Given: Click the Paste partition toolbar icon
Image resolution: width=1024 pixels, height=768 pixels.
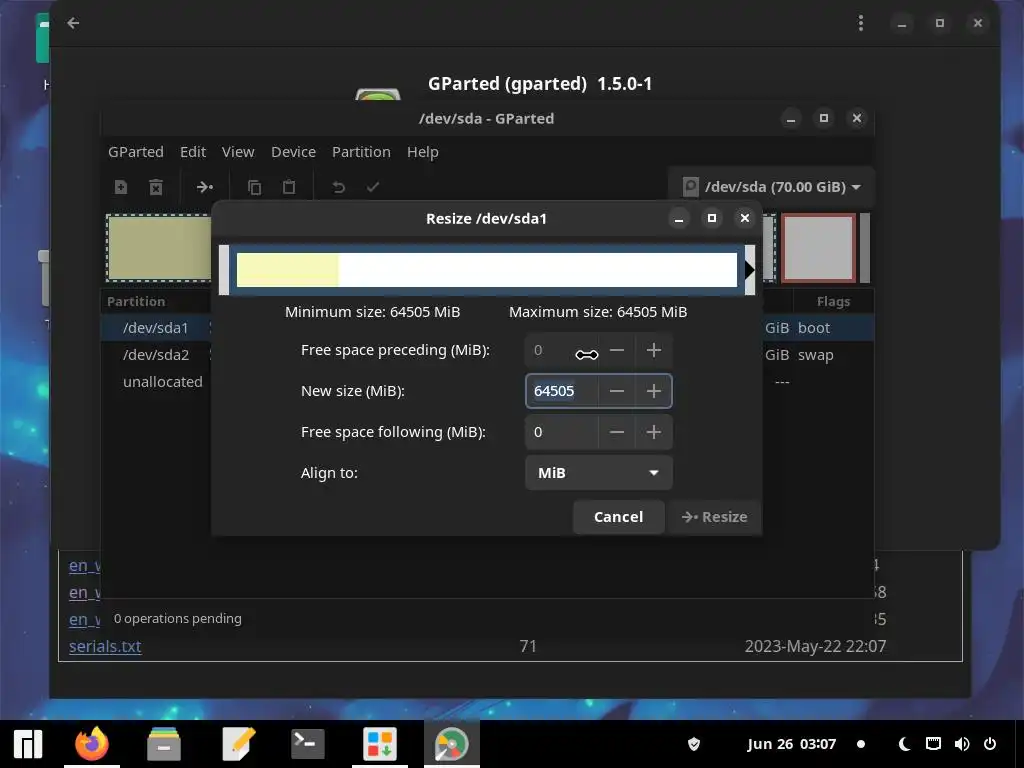Looking at the screenshot, I should pos(289,187).
